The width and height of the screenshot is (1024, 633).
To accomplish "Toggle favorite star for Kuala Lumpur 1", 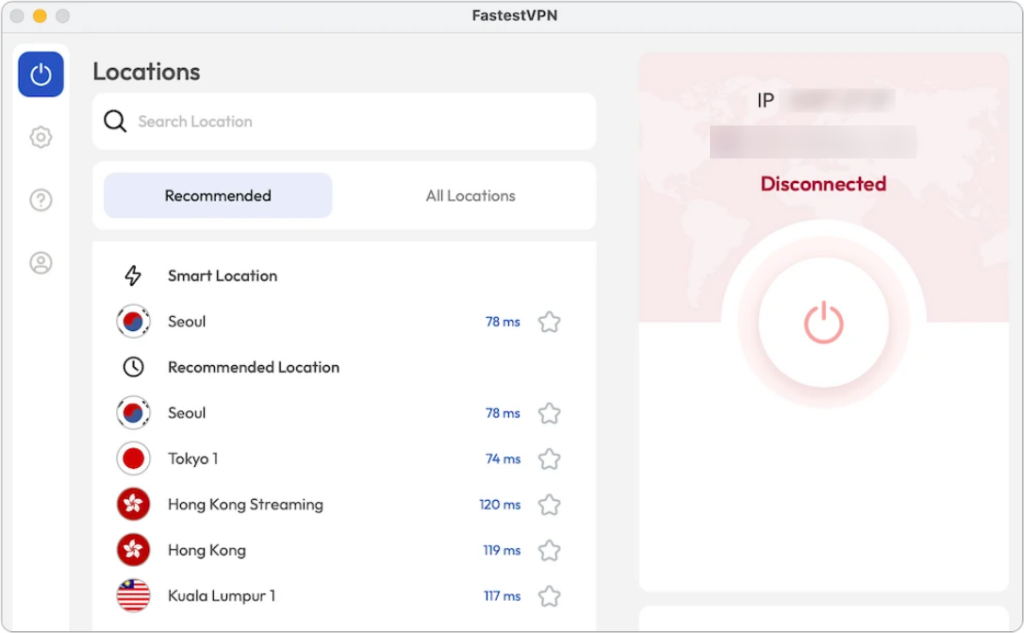I will 549,596.
